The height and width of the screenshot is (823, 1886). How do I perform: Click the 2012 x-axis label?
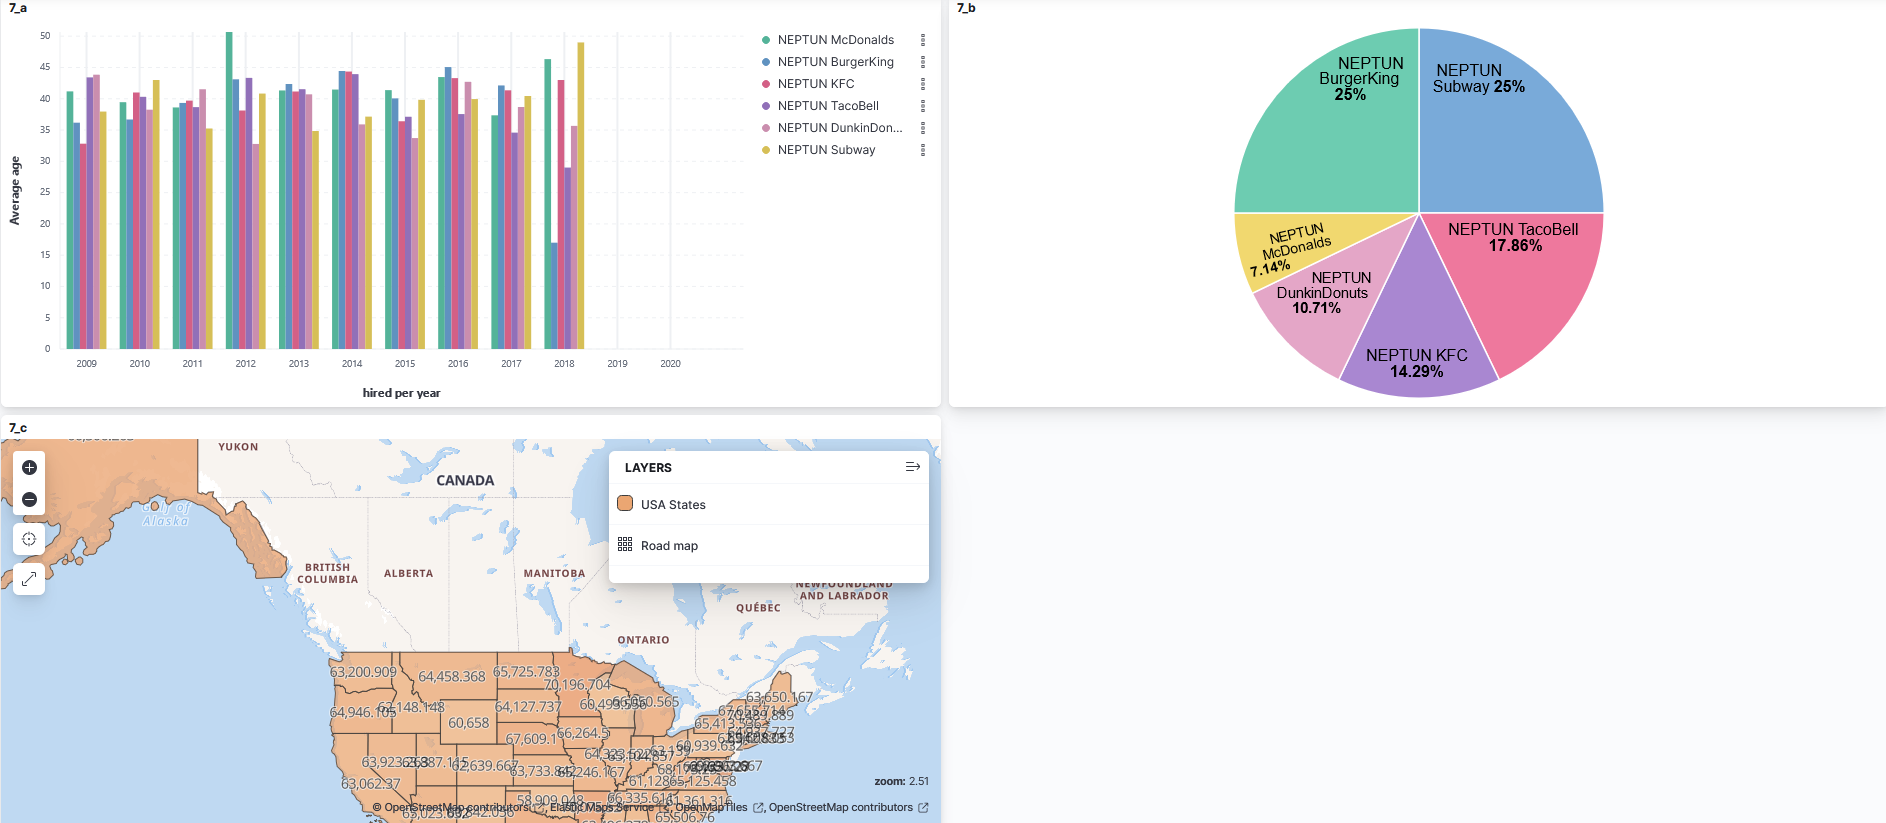coord(246,364)
